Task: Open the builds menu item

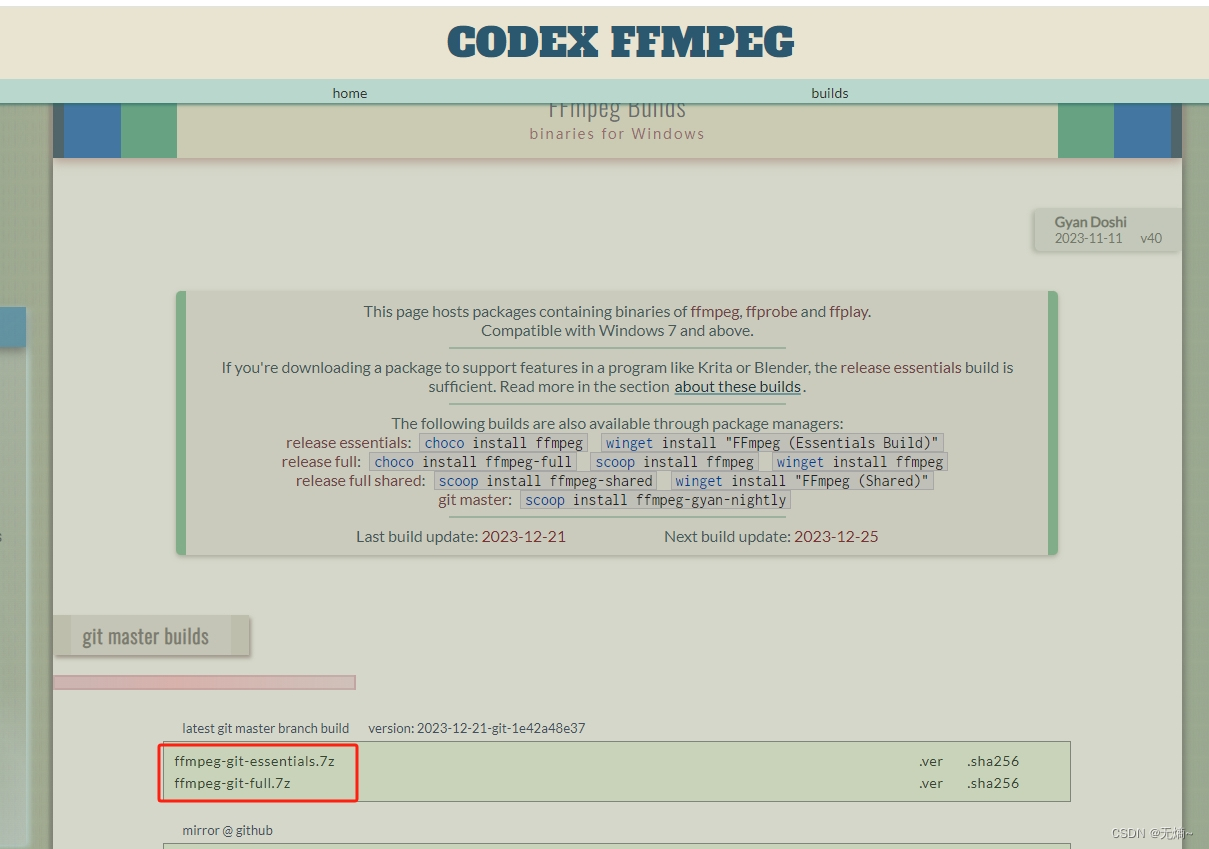Action: [830, 93]
